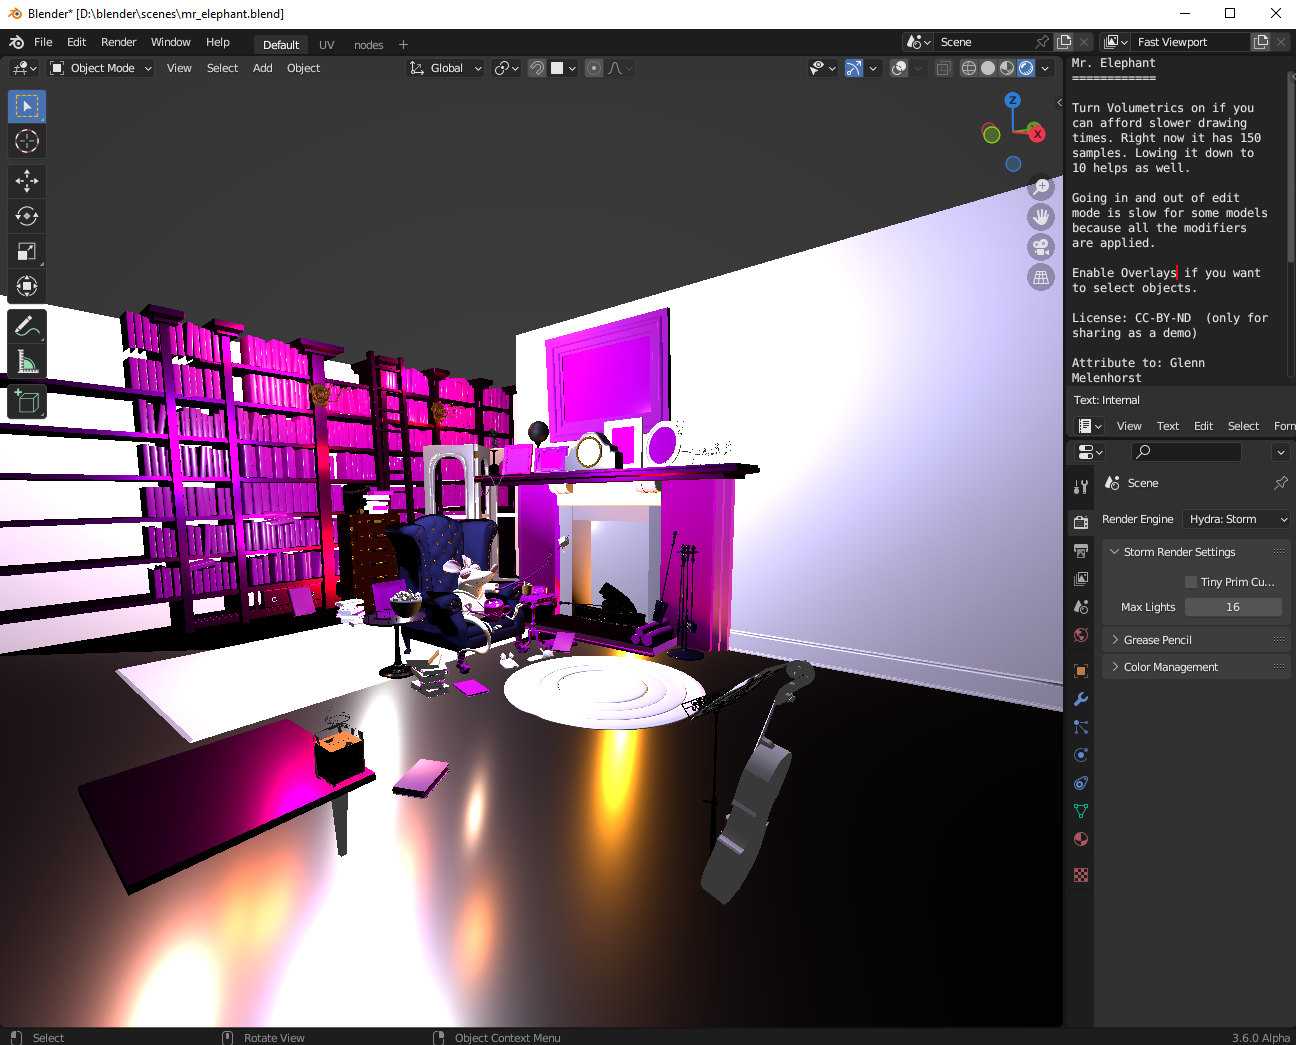Switch to material preview shading
Screen dimensions: 1296x1045
tap(1007, 68)
